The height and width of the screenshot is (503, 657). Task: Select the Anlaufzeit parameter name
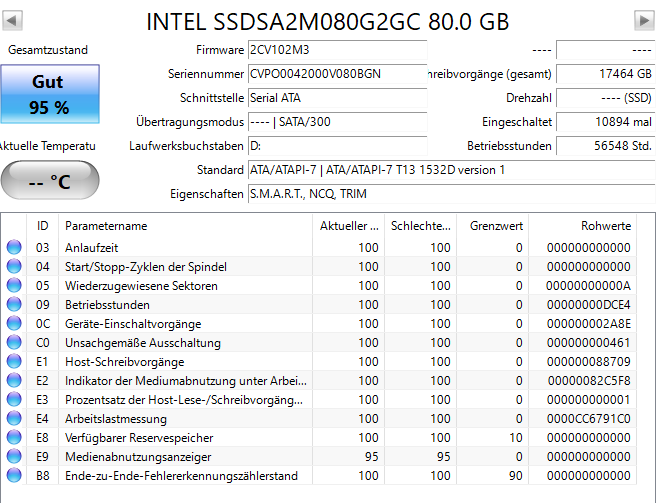coord(91,248)
